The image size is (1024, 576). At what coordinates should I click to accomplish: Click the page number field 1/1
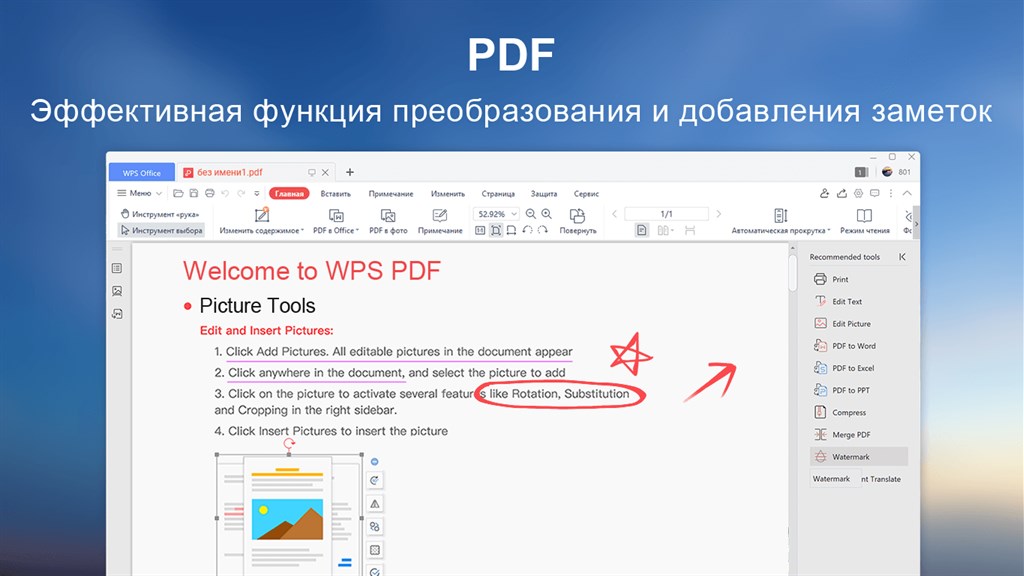tap(666, 214)
